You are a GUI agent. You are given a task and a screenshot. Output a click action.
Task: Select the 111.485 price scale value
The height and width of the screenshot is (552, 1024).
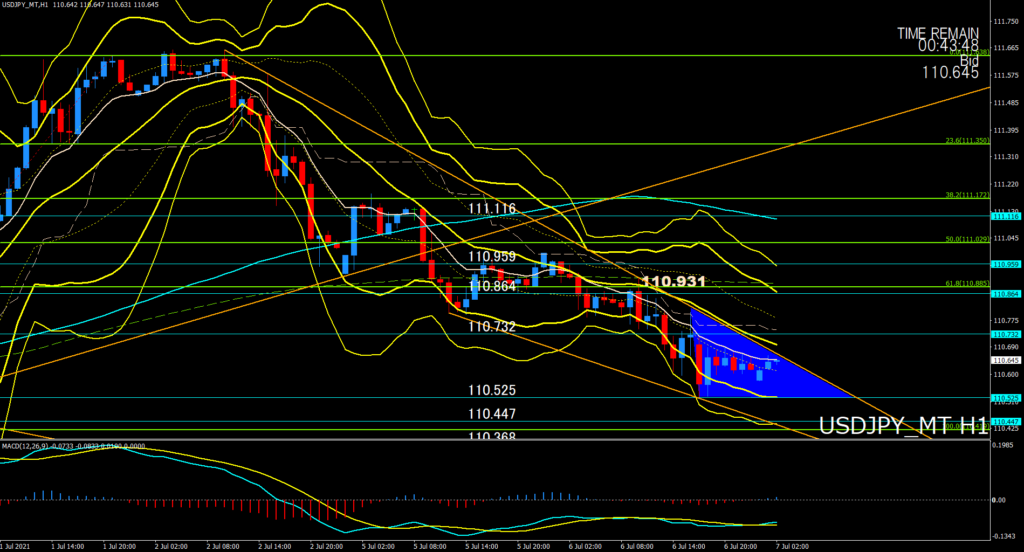click(x=1006, y=103)
